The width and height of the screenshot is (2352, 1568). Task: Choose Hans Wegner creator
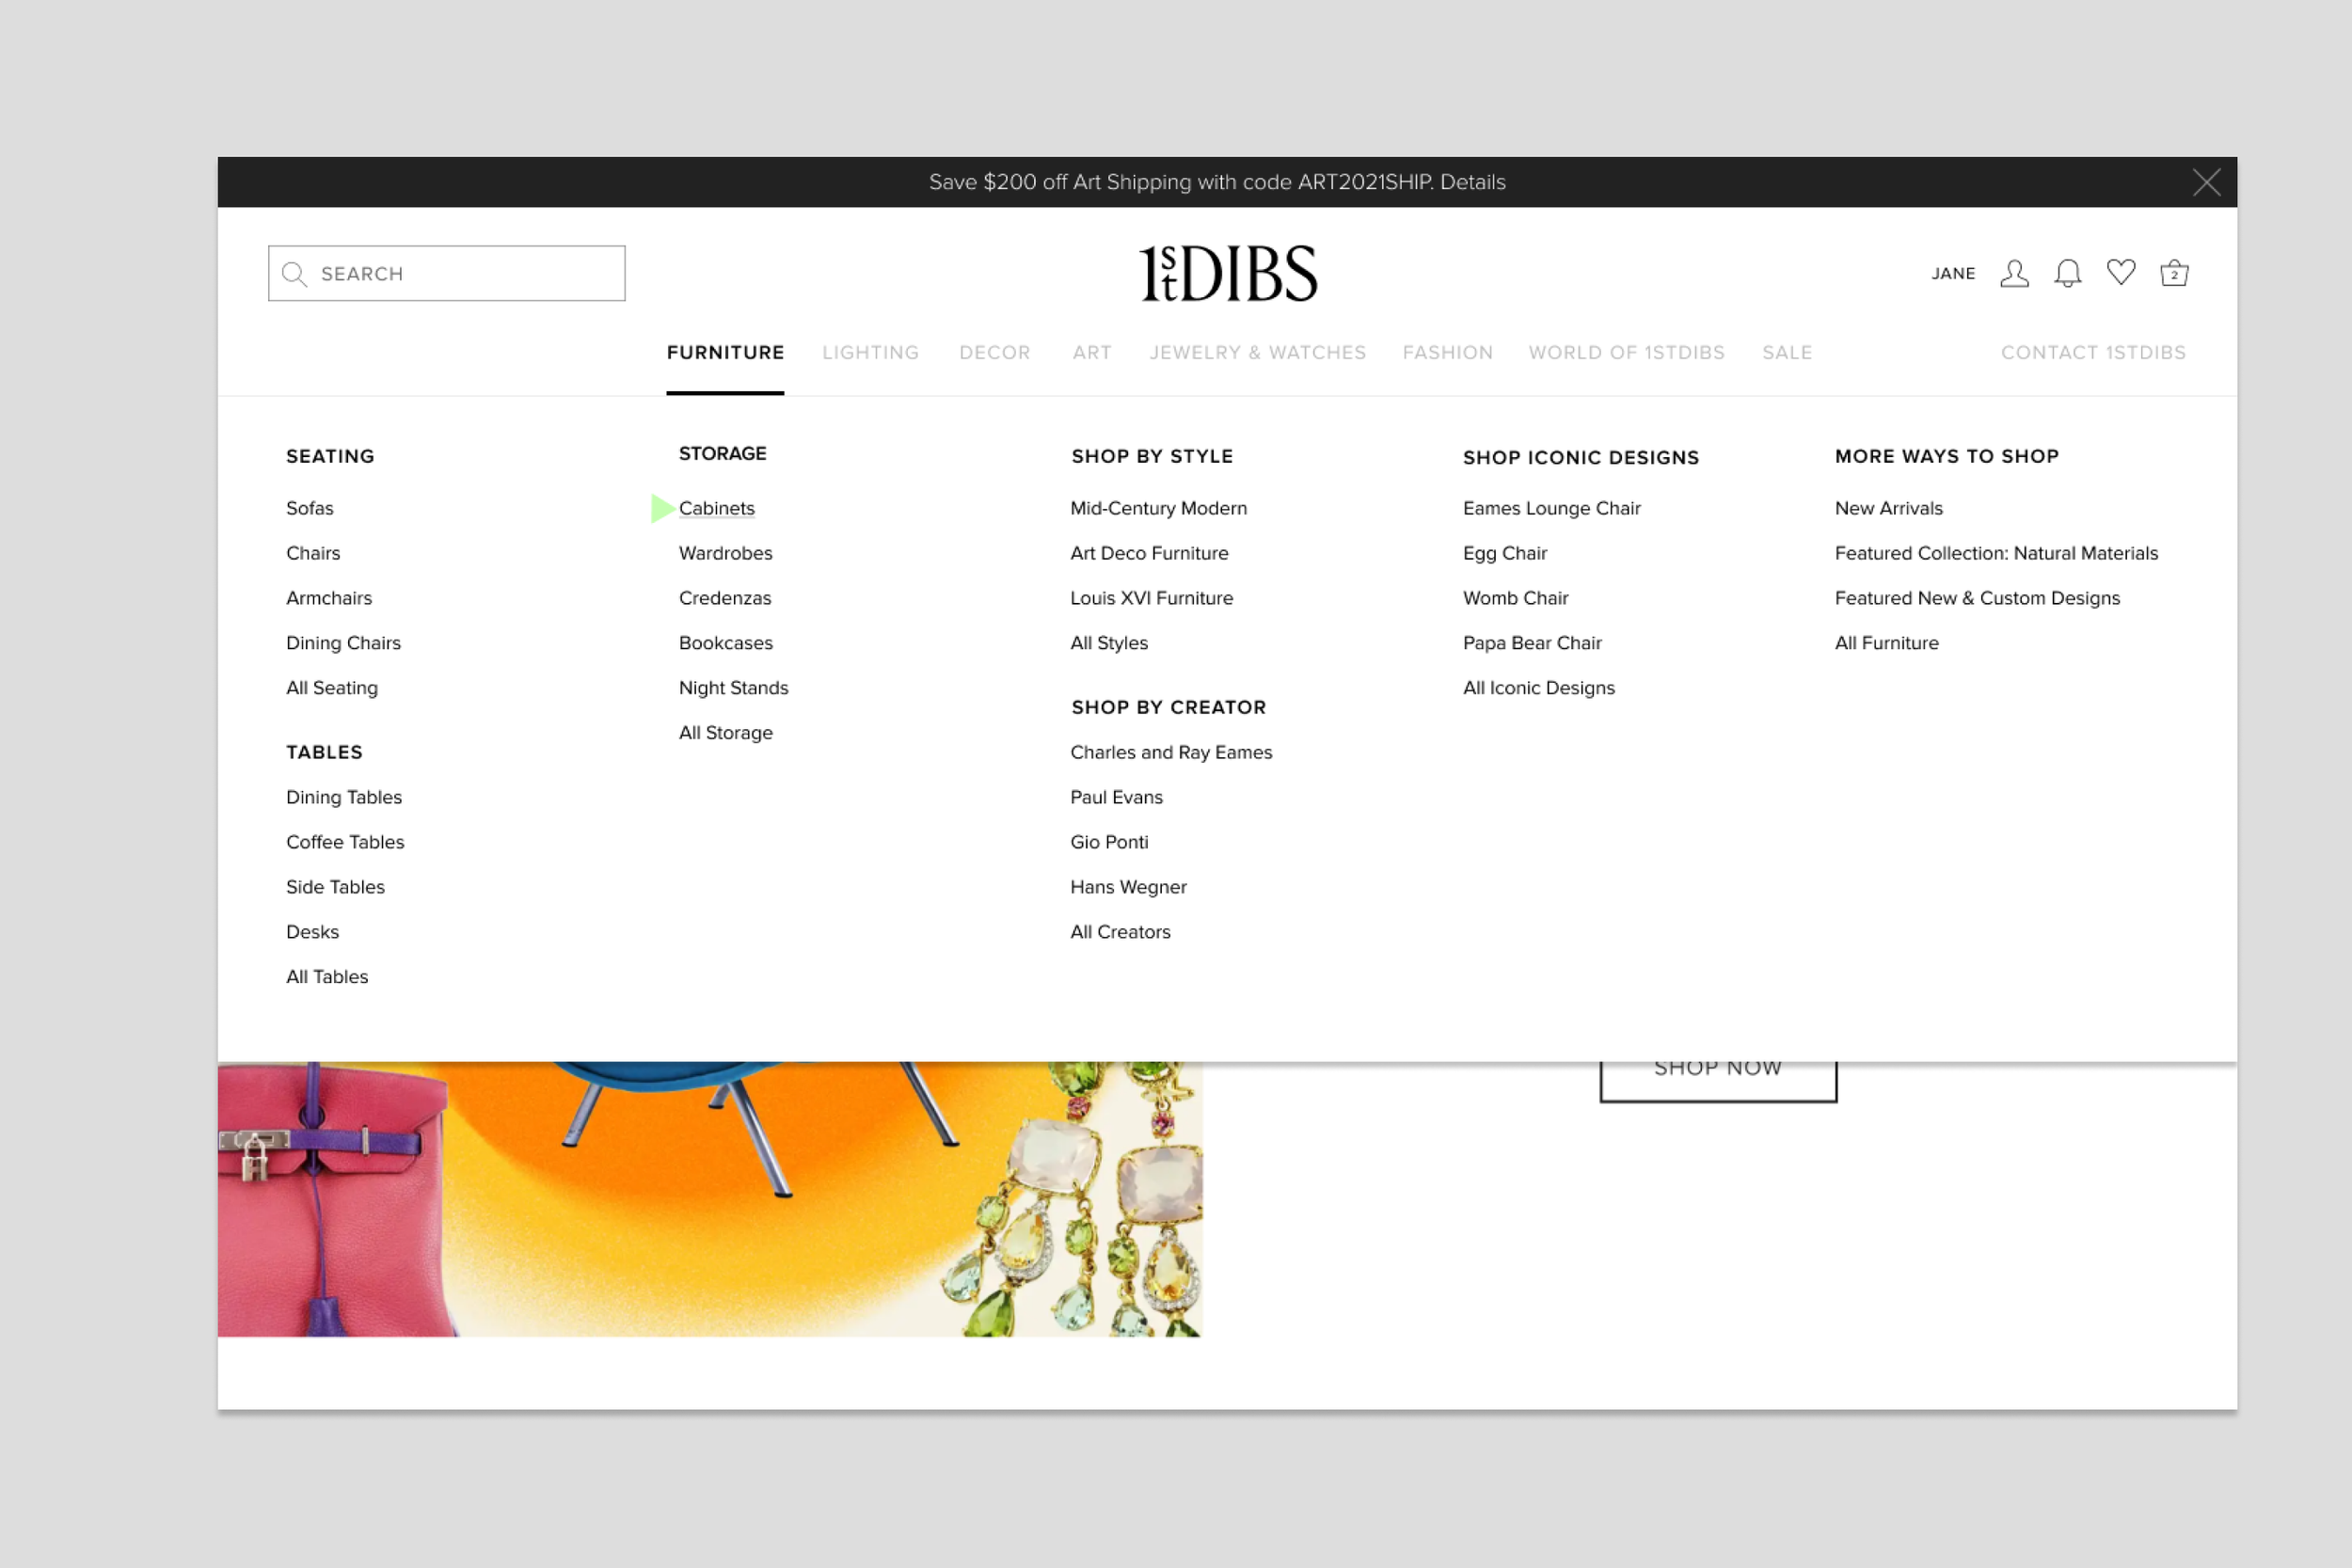point(1128,887)
